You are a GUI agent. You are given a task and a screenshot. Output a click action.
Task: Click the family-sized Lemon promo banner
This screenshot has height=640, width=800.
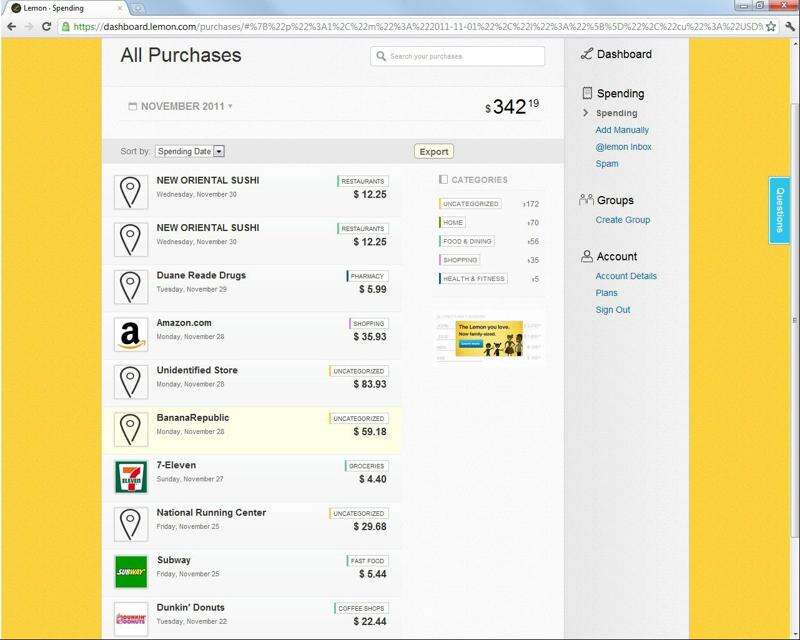coord(489,338)
